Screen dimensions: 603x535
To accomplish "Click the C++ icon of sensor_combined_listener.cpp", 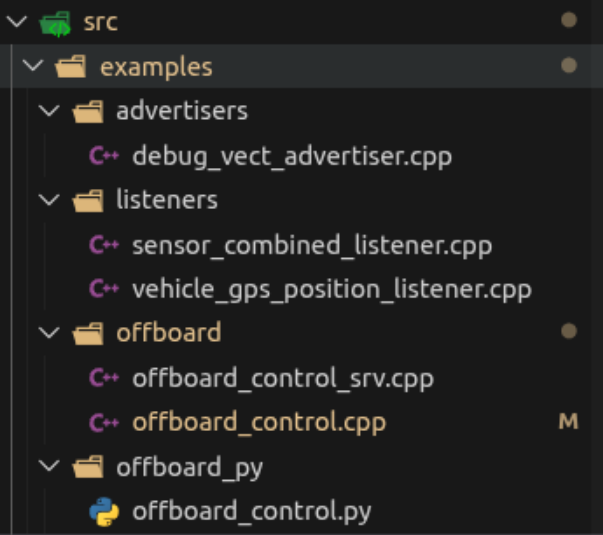I will 104,245.
